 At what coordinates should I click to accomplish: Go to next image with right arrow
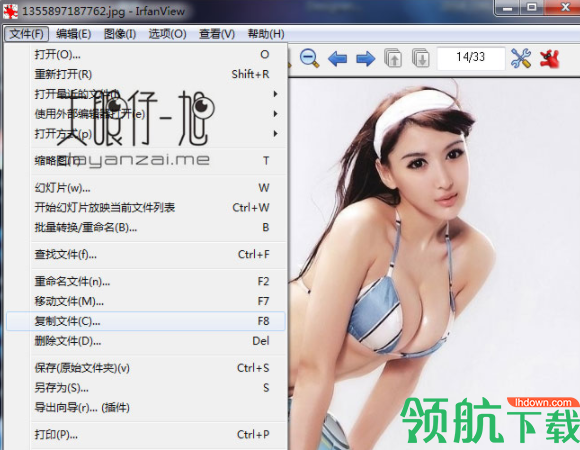tap(365, 59)
